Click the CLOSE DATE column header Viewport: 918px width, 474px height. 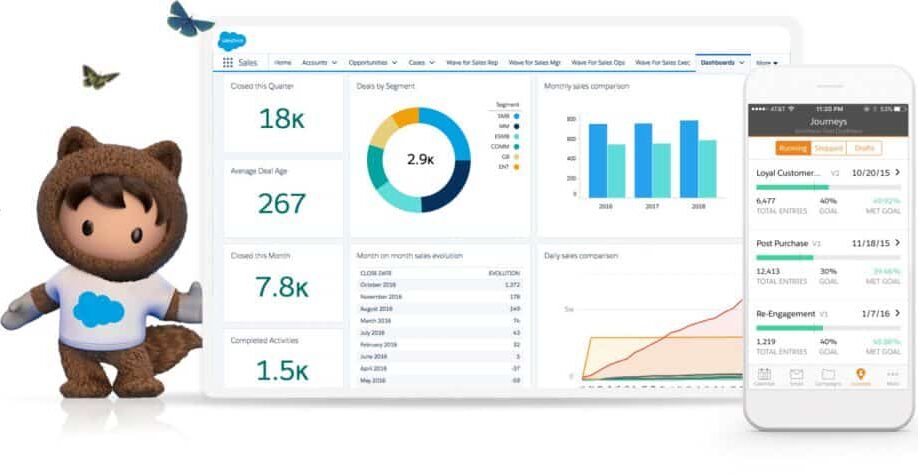tap(376, 273)
